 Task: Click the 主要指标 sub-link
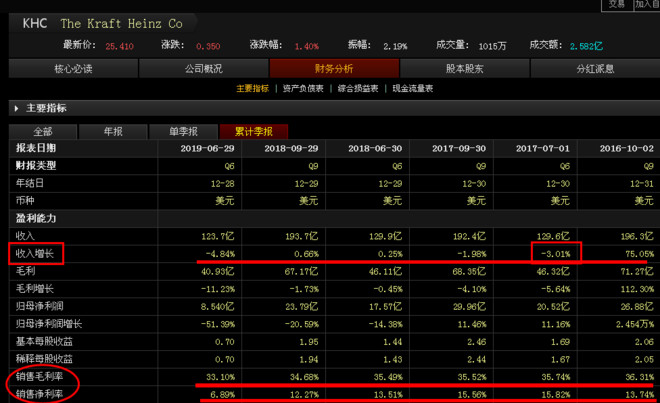pos(253,88)
